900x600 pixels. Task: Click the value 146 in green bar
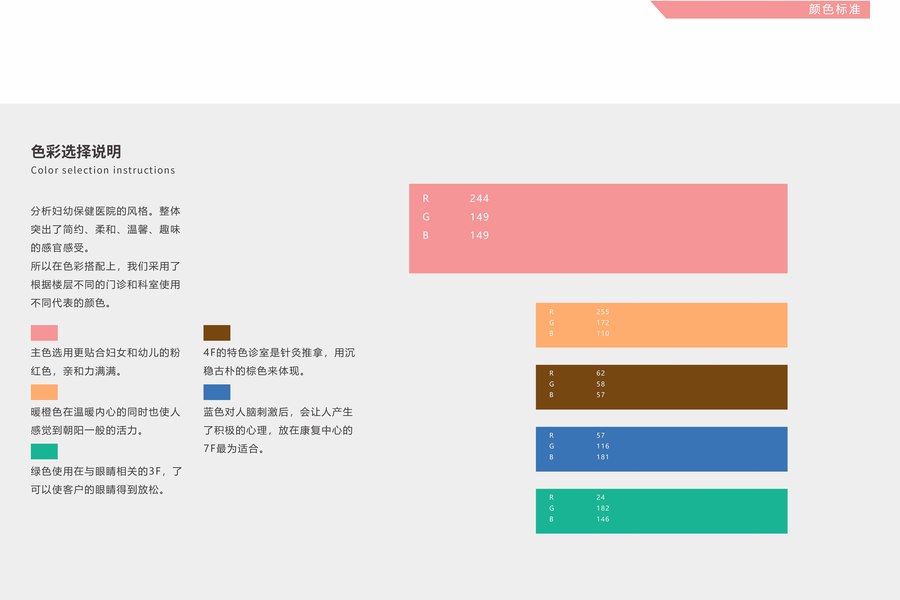(602, 519)
